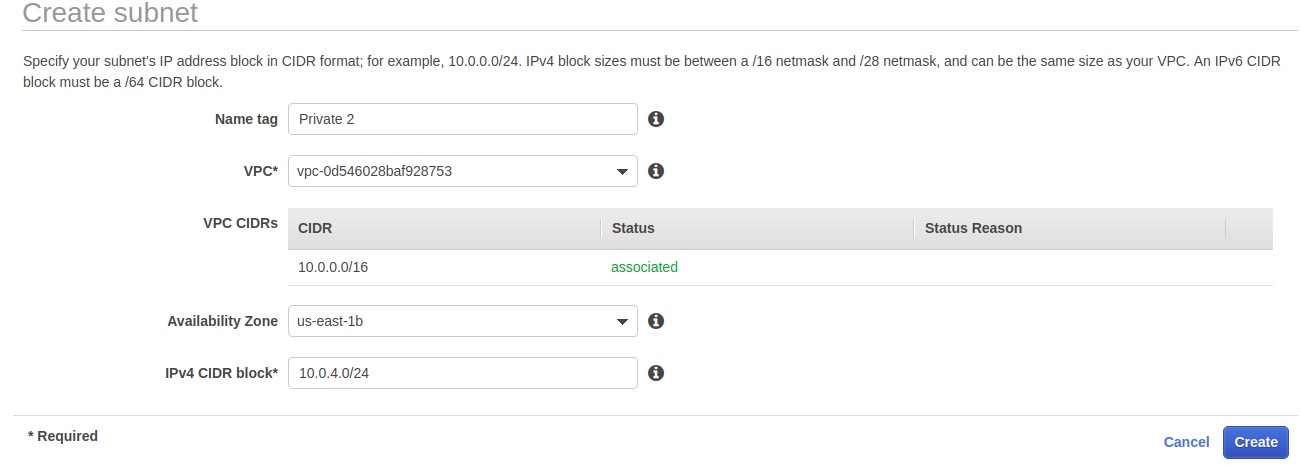The image size is (1301, 465).
Task: Expand the Availability Zone dropdown
Action: (x=462, y=321)
